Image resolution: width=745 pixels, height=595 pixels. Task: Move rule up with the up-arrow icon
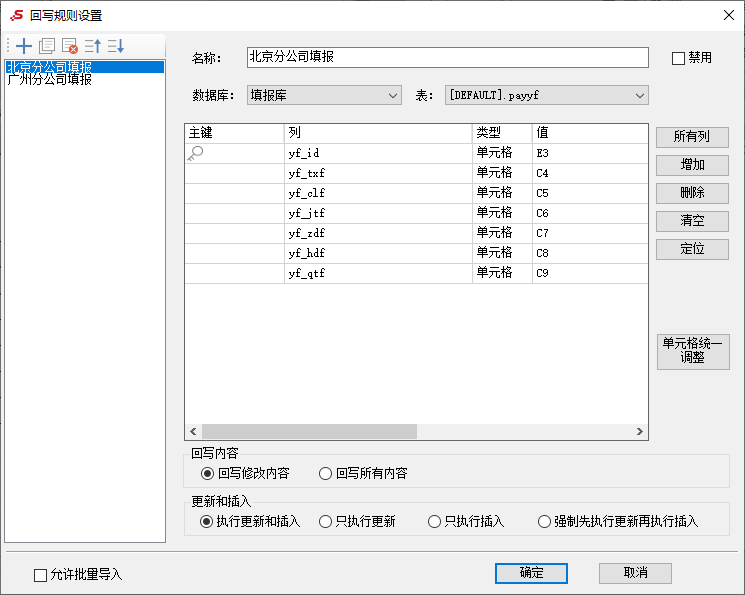(x=93, y=46)
